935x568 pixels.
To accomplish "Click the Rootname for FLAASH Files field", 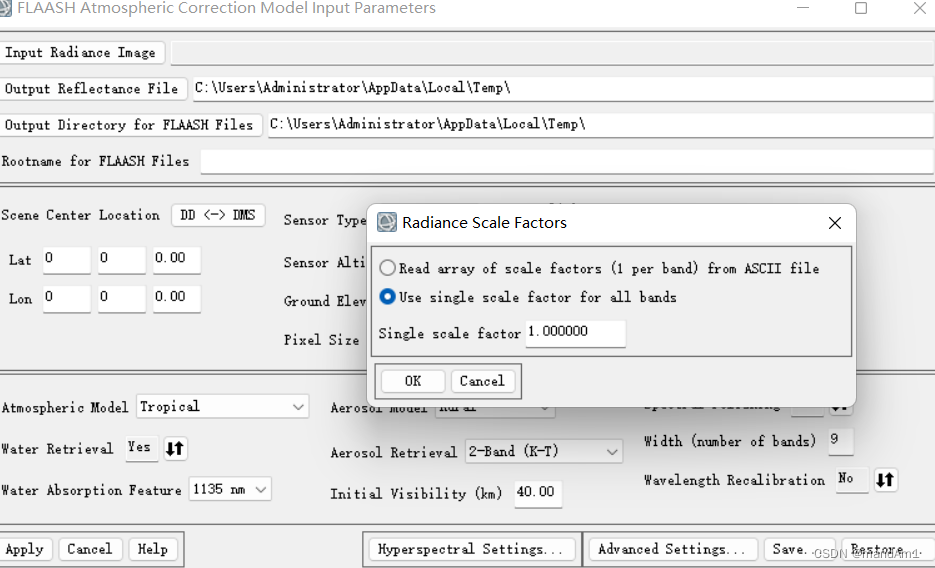I will 566,162.
